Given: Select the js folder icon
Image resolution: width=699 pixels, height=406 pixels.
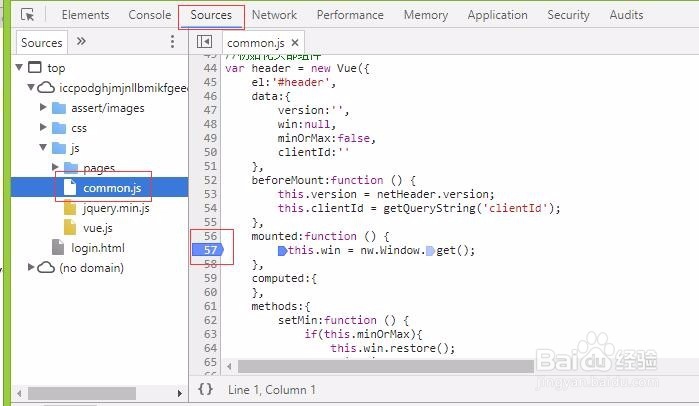Looking at the screenshot, I should coord(59,148).
